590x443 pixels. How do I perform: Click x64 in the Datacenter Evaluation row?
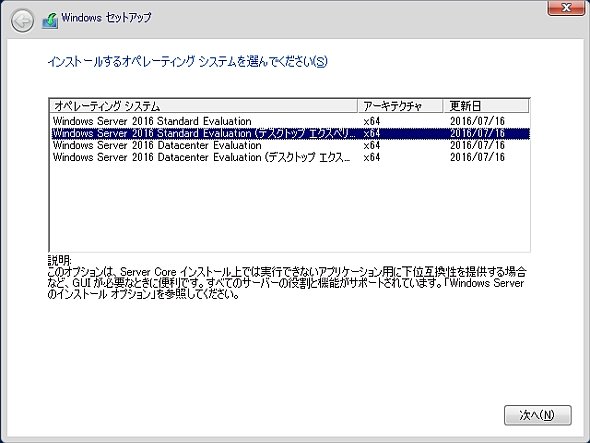pos(372,145)
